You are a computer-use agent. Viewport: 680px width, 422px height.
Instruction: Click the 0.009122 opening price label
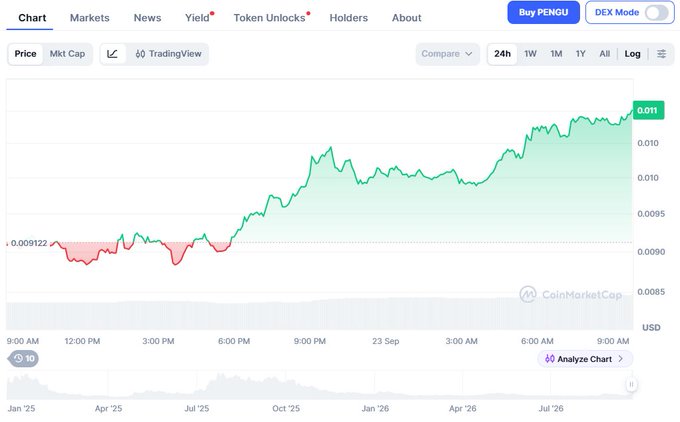[29, 243]
